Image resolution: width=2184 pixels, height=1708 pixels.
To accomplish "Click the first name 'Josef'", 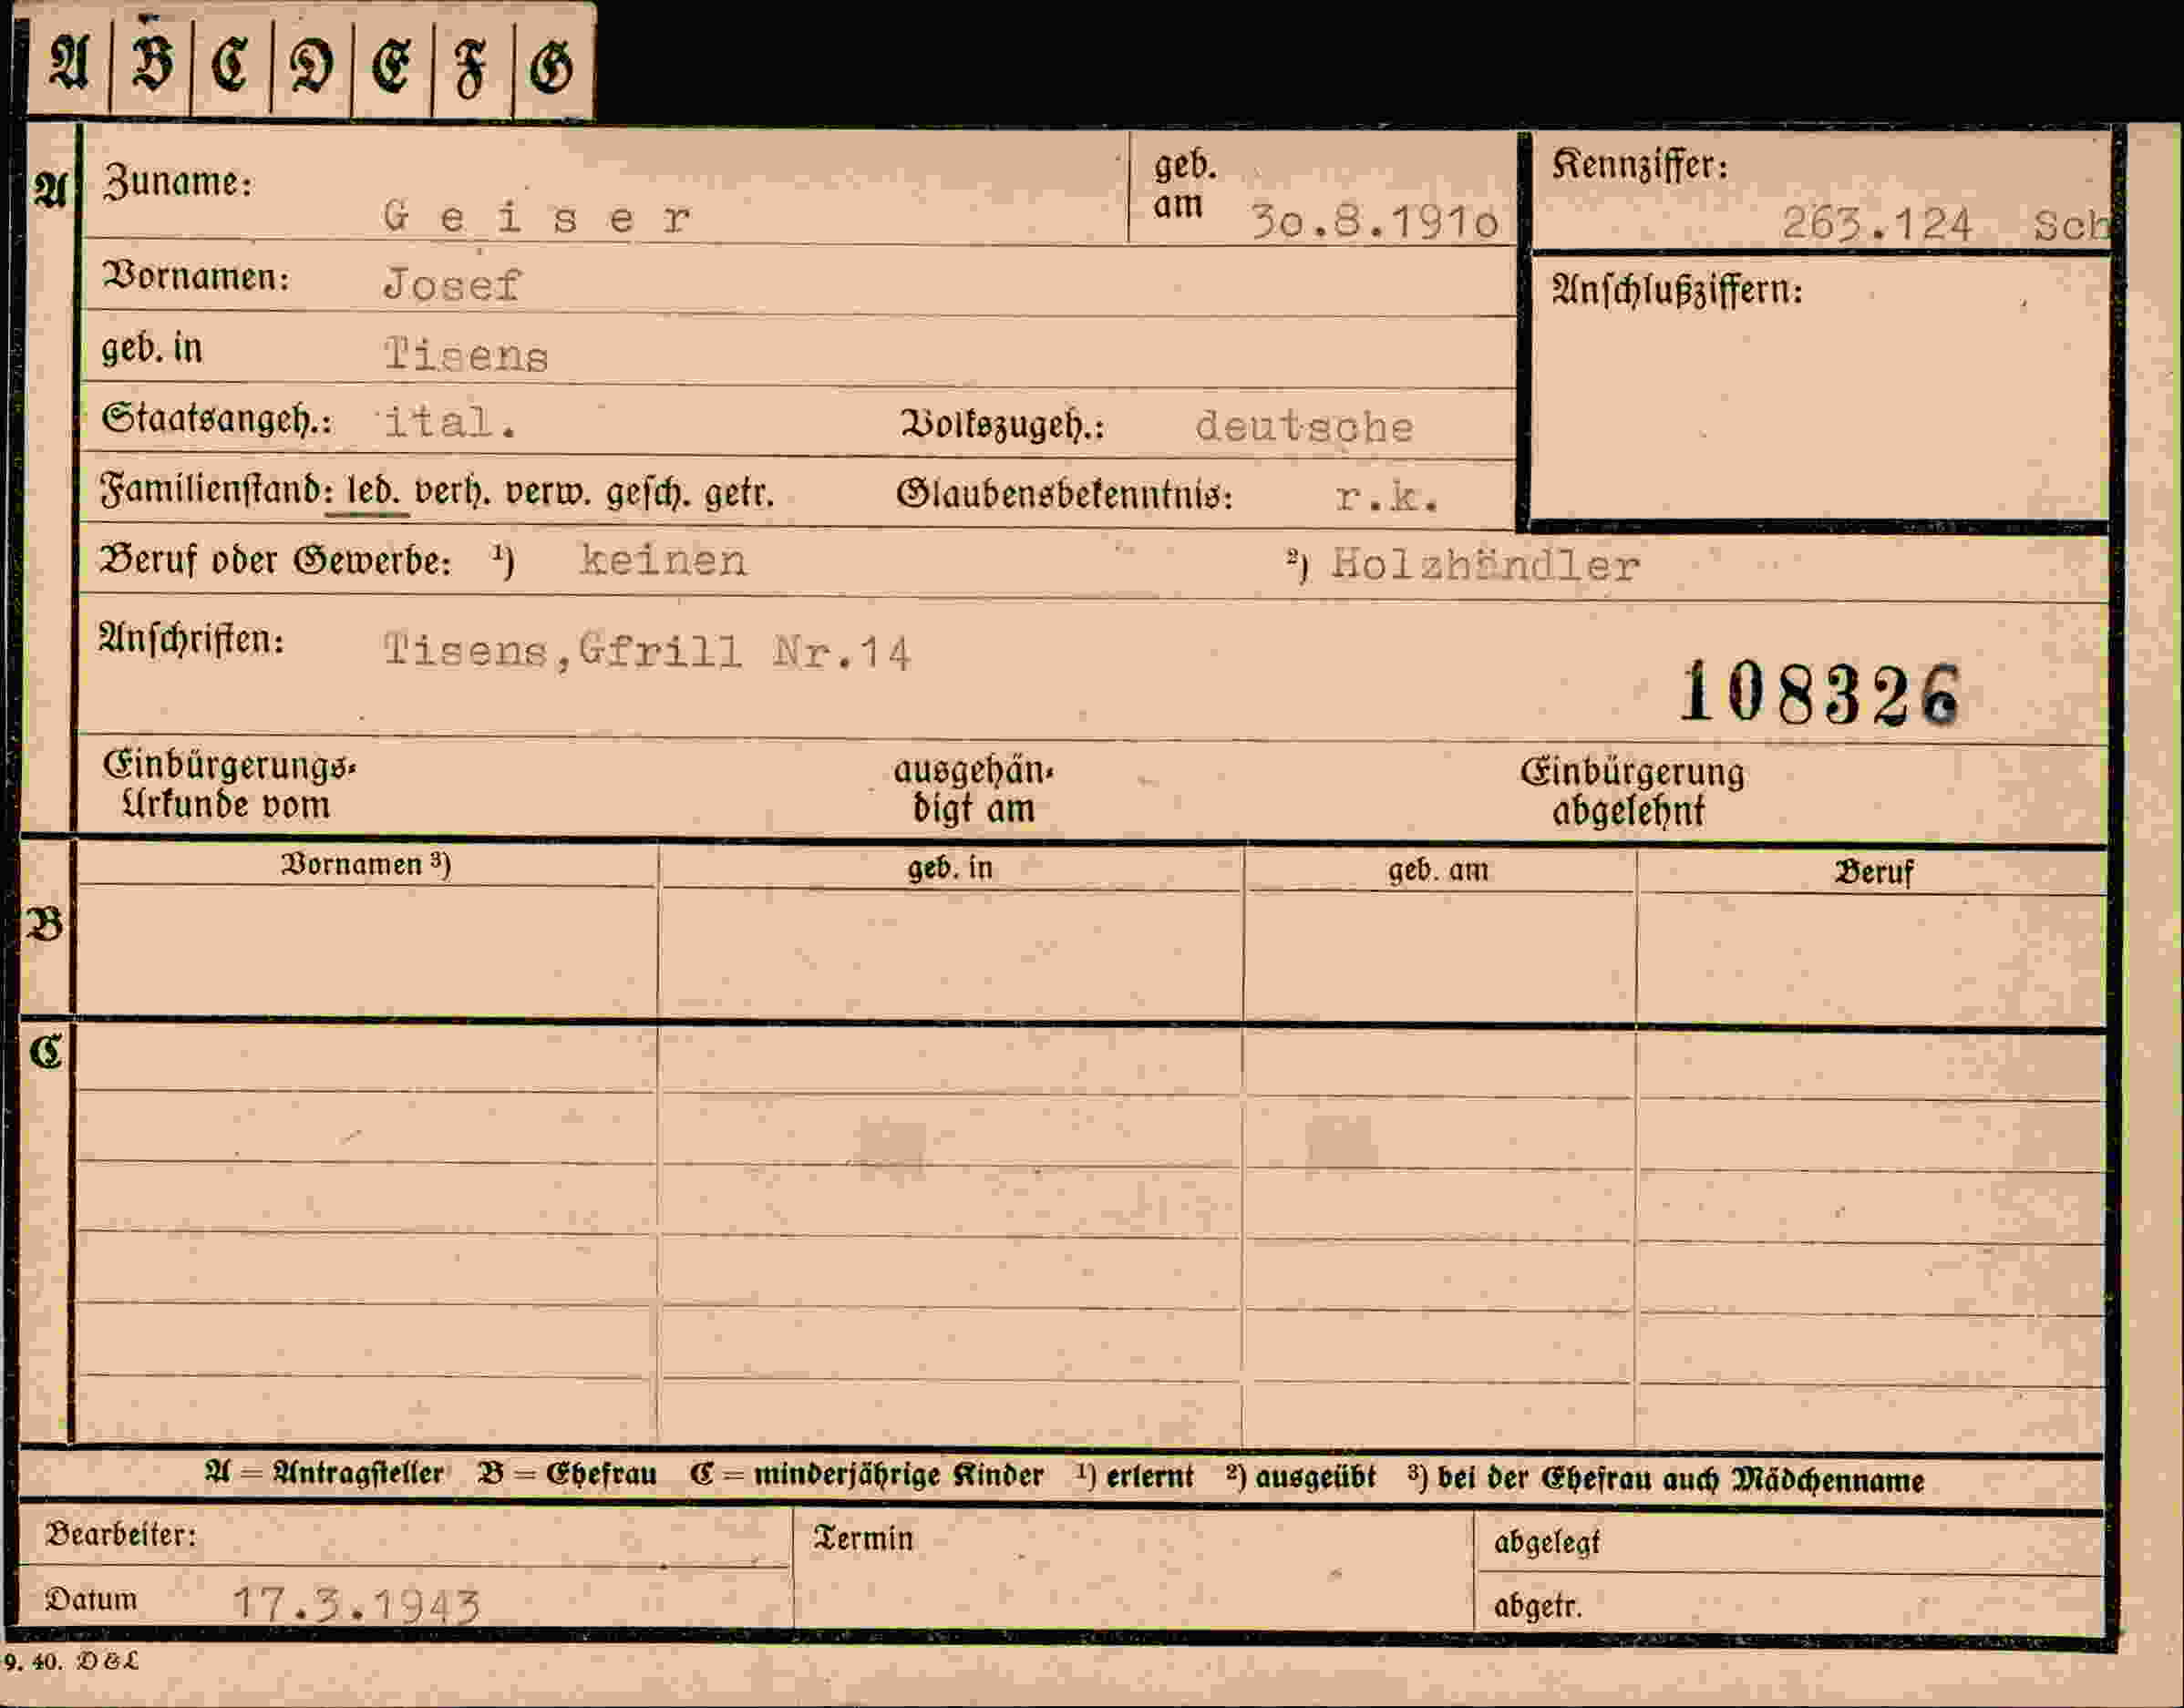I will (452, 285).
